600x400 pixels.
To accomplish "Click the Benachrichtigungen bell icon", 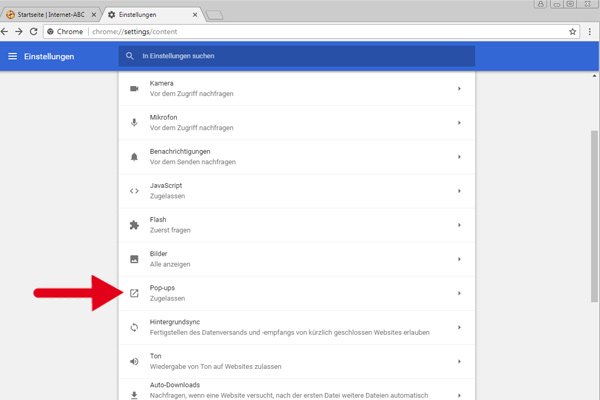I will [x=134, y=157].
